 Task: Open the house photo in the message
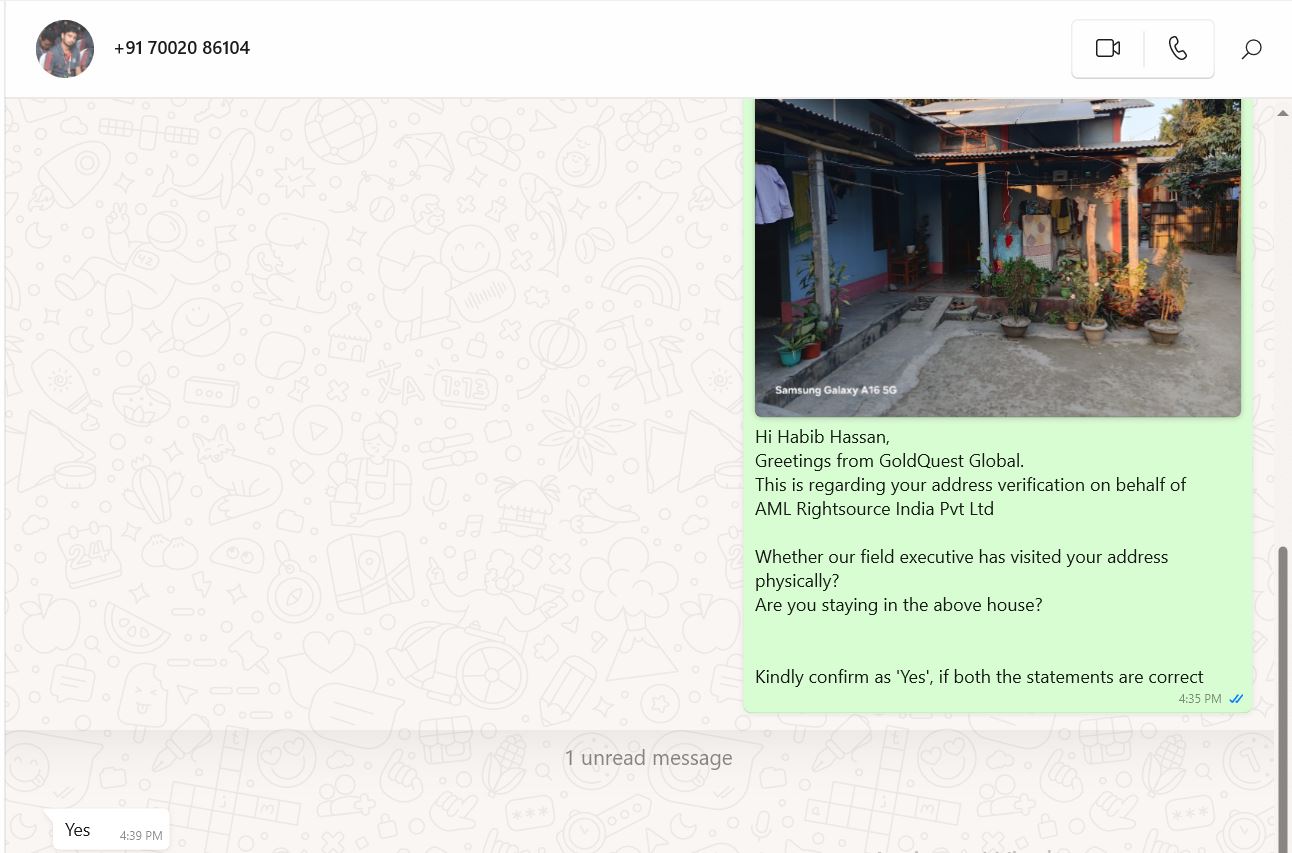(x=998, y=258)
